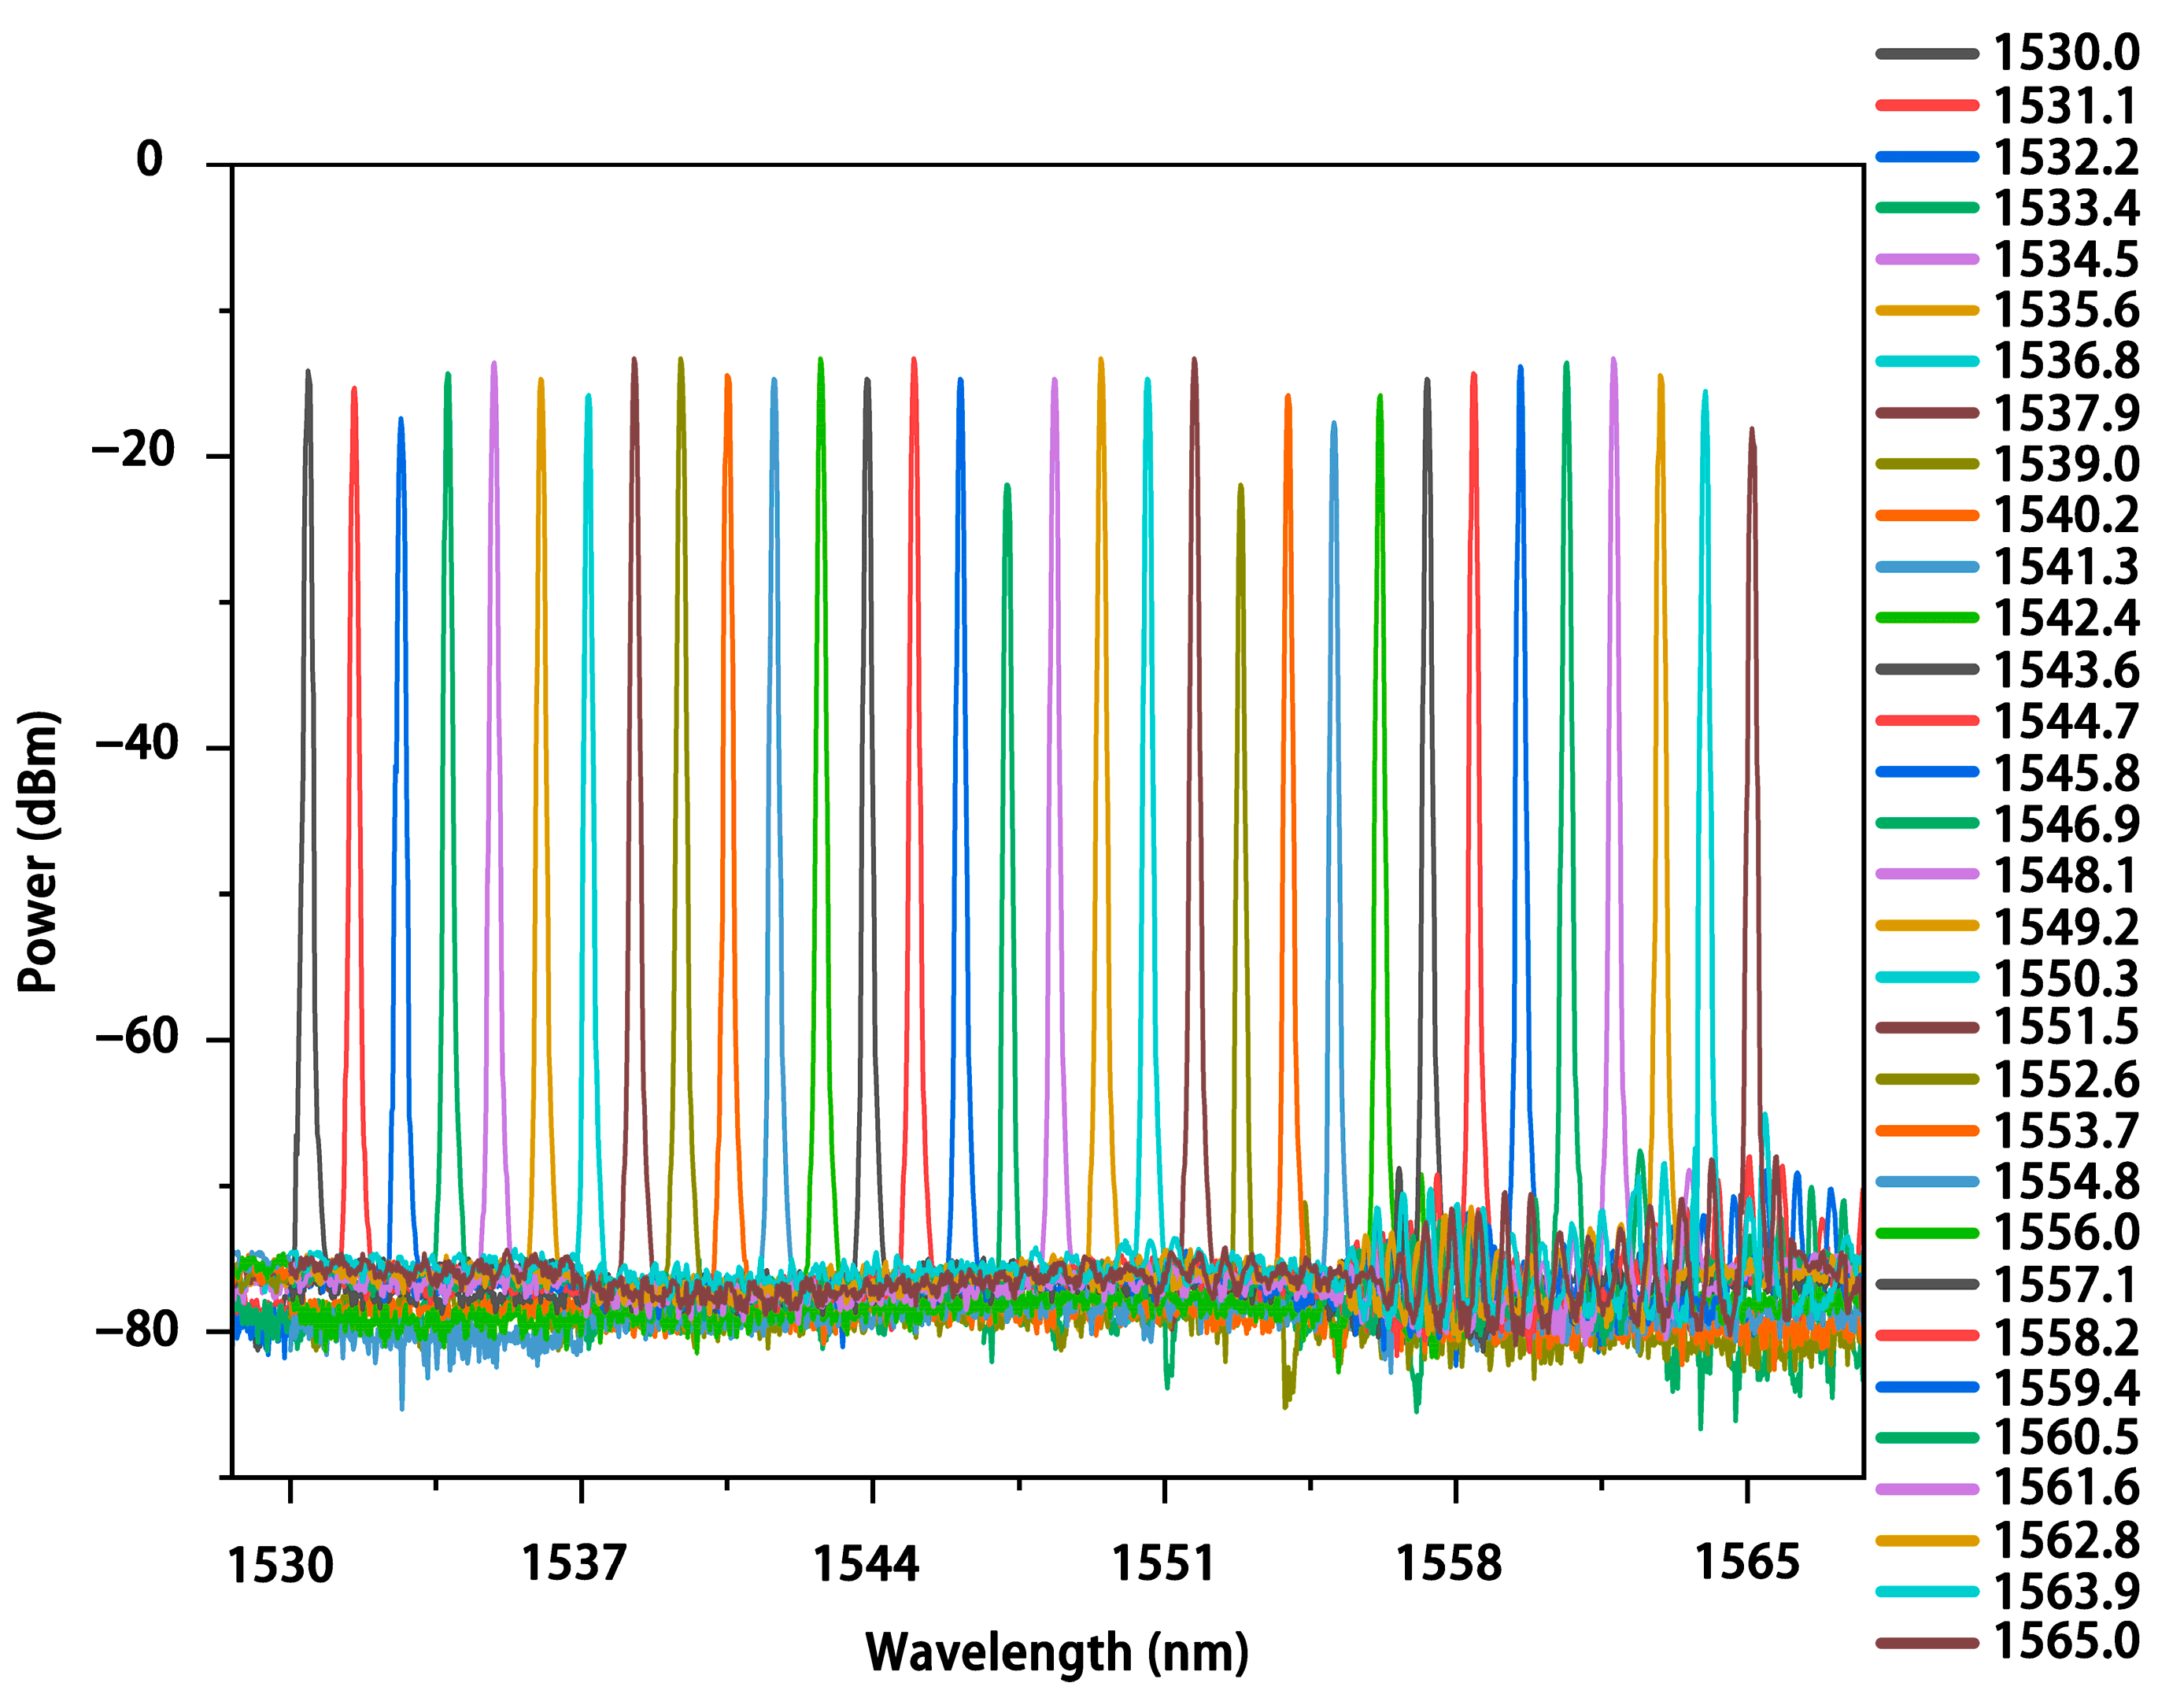The width and height of the screenshot is (2184, 1694).
Task: Select the 1556.0 legend label
Action: tap(2066, 1233)
